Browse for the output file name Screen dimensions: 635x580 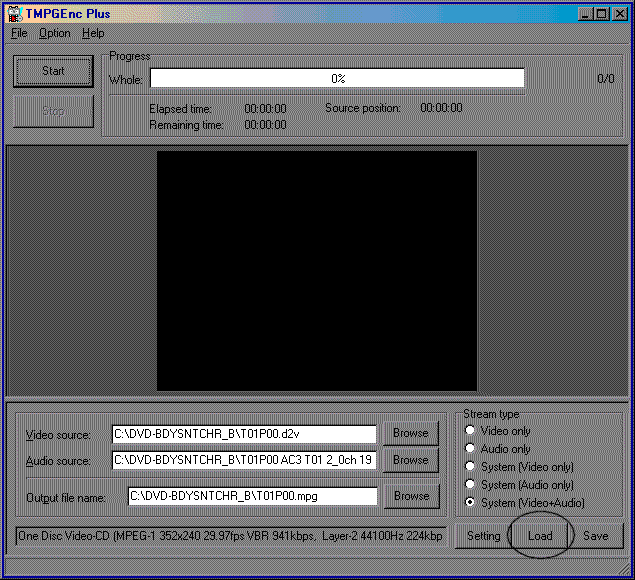click(411, 496)
